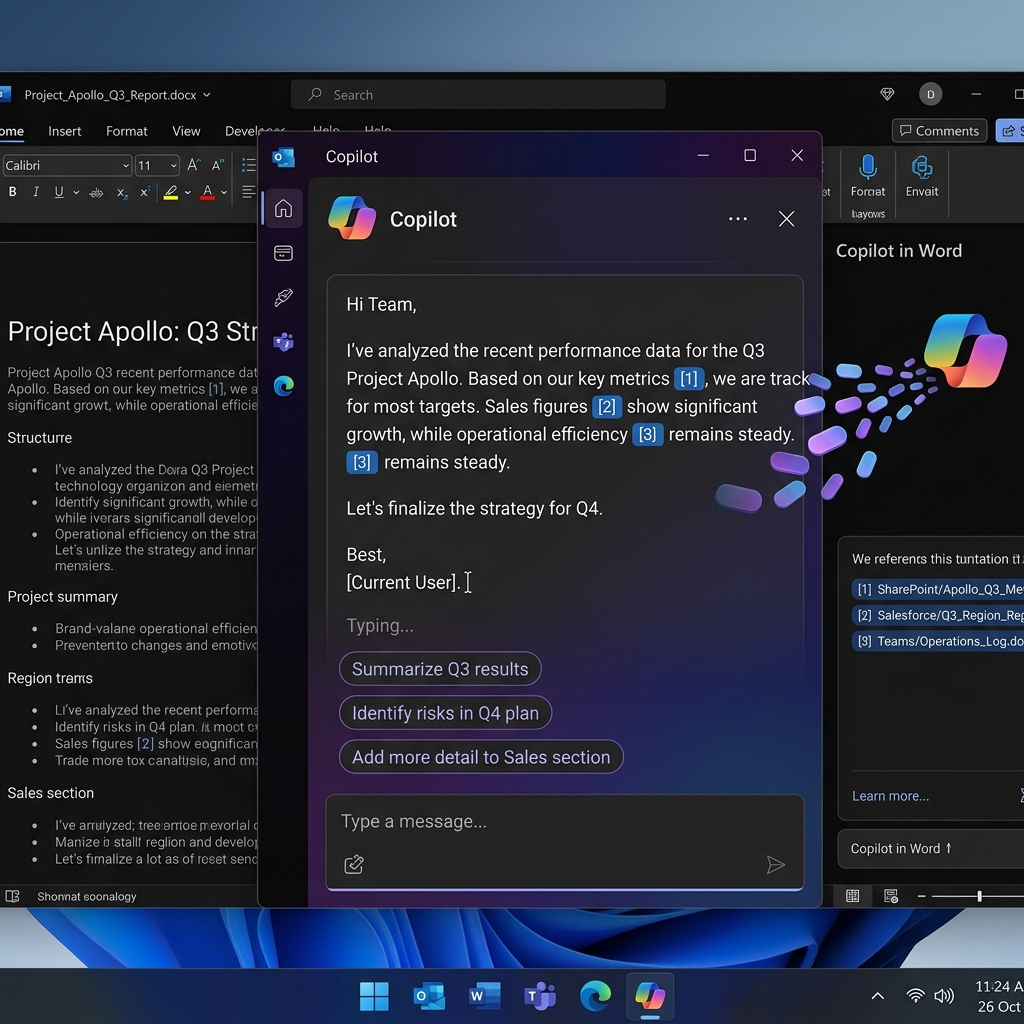
Task: Toggle italic formatting in Word
Action: (x=36, y=192)
